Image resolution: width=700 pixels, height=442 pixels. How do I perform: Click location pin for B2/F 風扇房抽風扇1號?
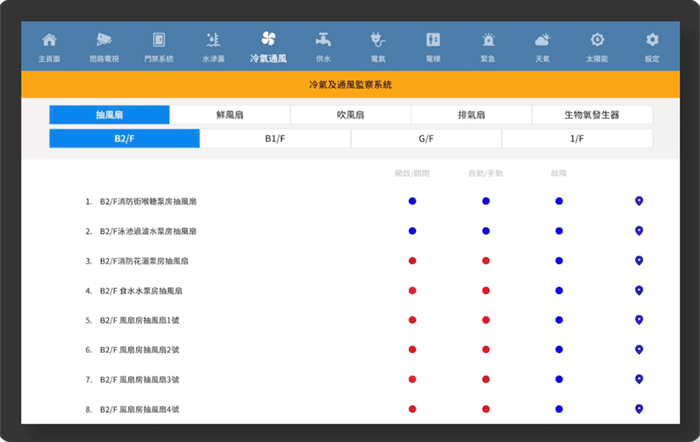639,320
